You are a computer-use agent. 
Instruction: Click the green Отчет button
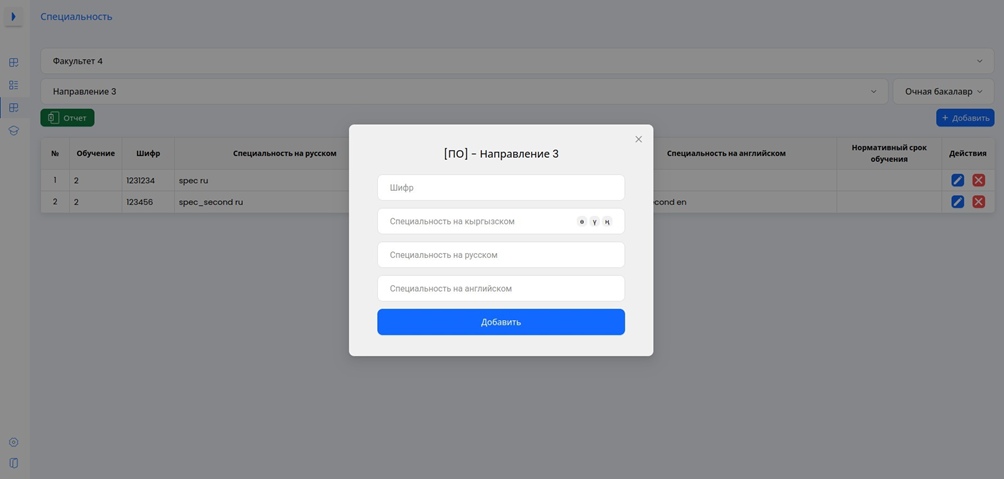[x=67, y=118]
